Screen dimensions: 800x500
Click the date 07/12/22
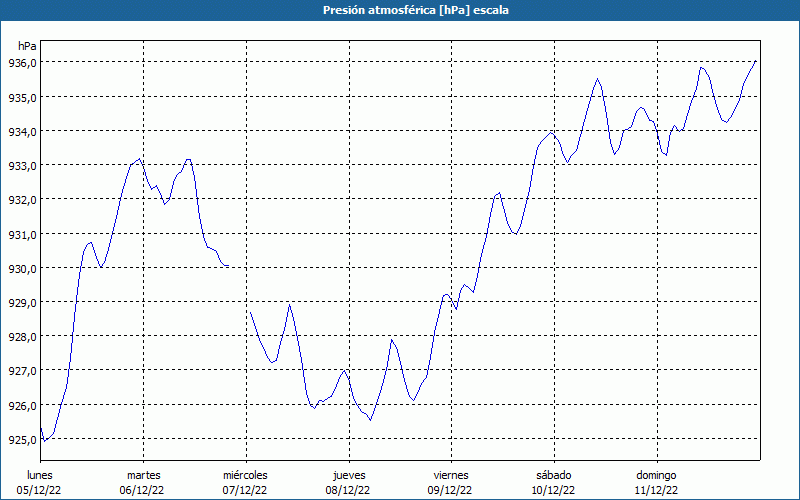(244, 490)
